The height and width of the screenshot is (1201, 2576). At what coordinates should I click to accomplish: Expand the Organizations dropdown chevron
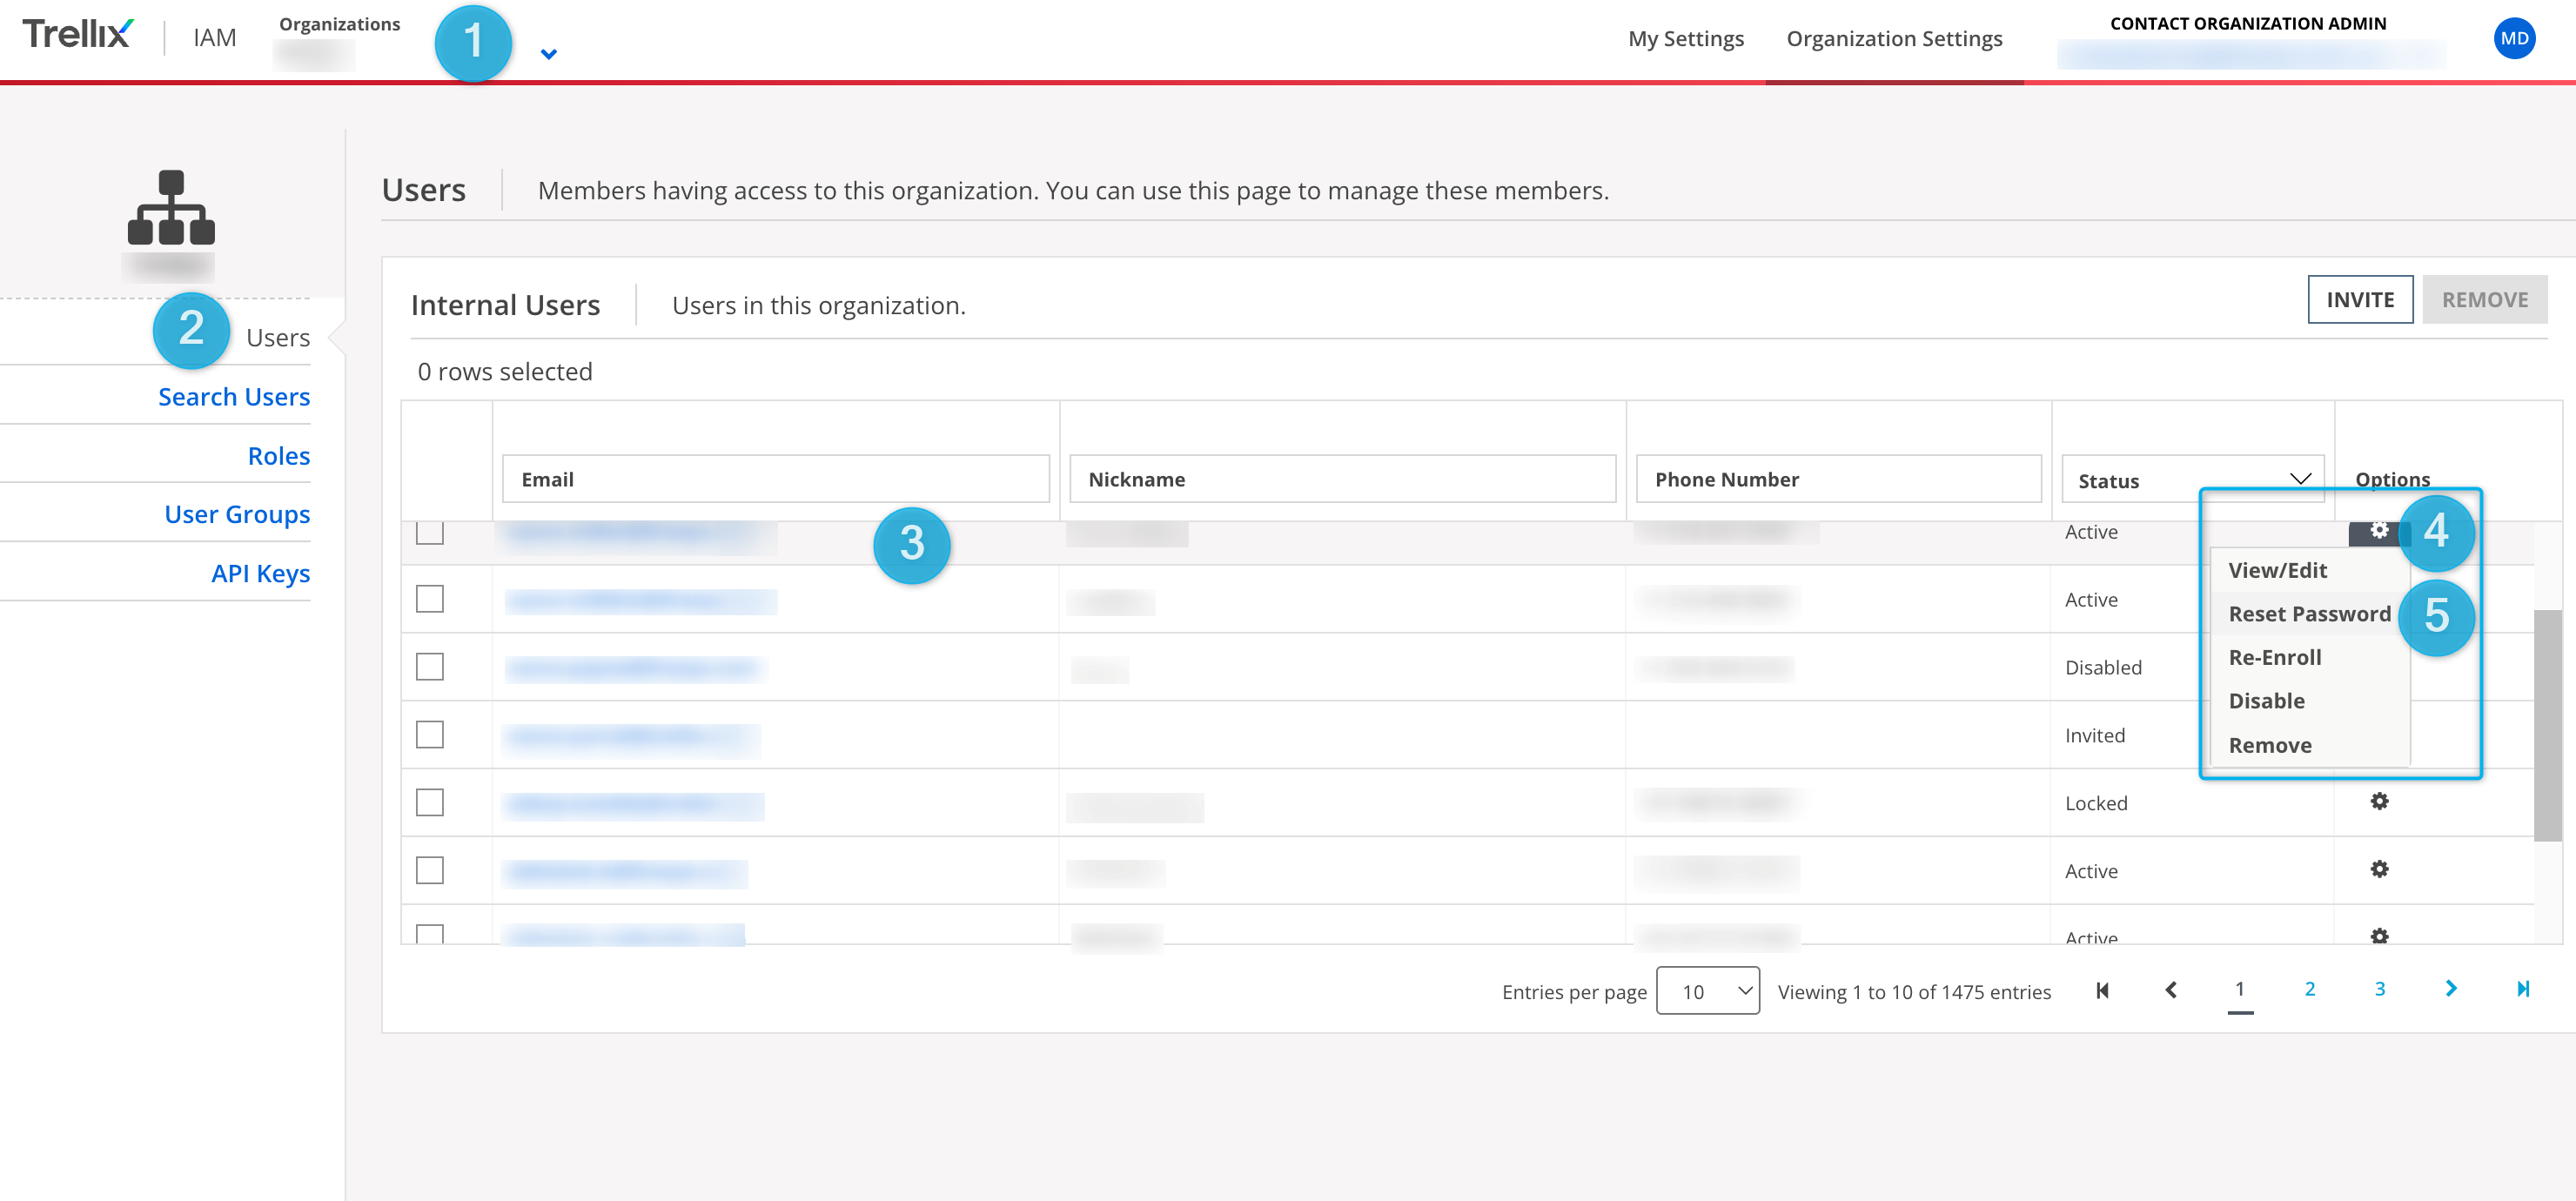549,54
